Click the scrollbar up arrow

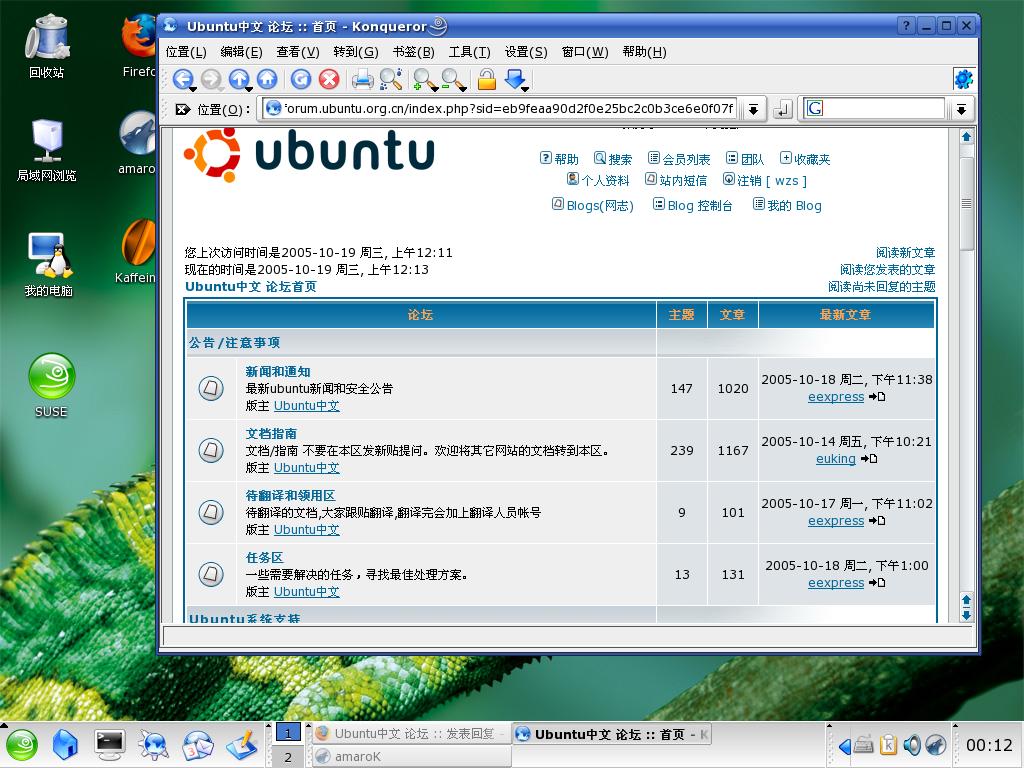tap(967, 136)
